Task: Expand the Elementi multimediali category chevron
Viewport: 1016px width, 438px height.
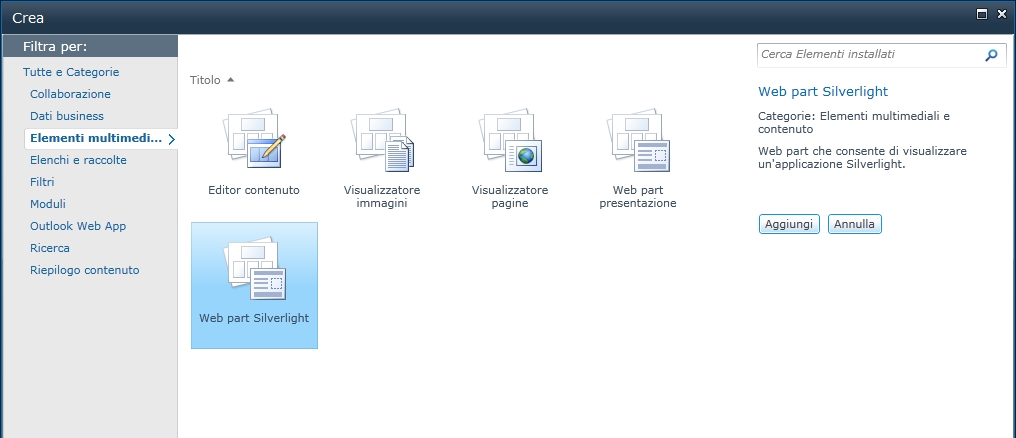Action: pyautogui.click(x=171, y=139)
